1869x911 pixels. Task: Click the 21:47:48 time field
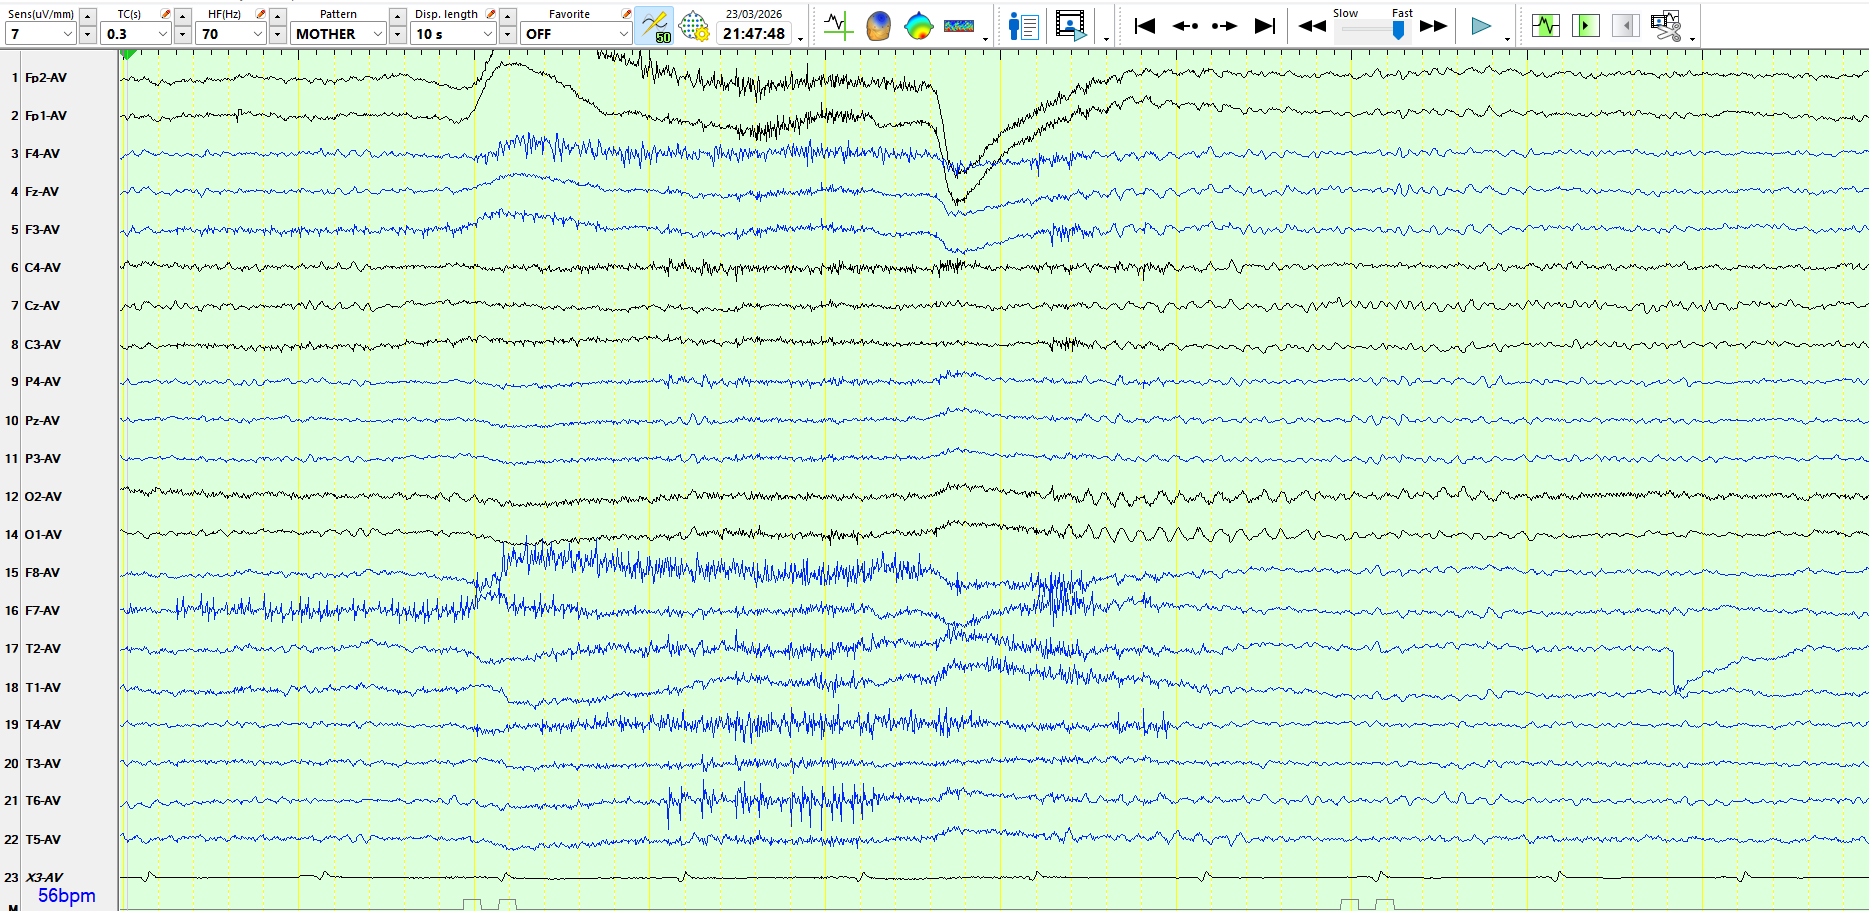point(754,34)
